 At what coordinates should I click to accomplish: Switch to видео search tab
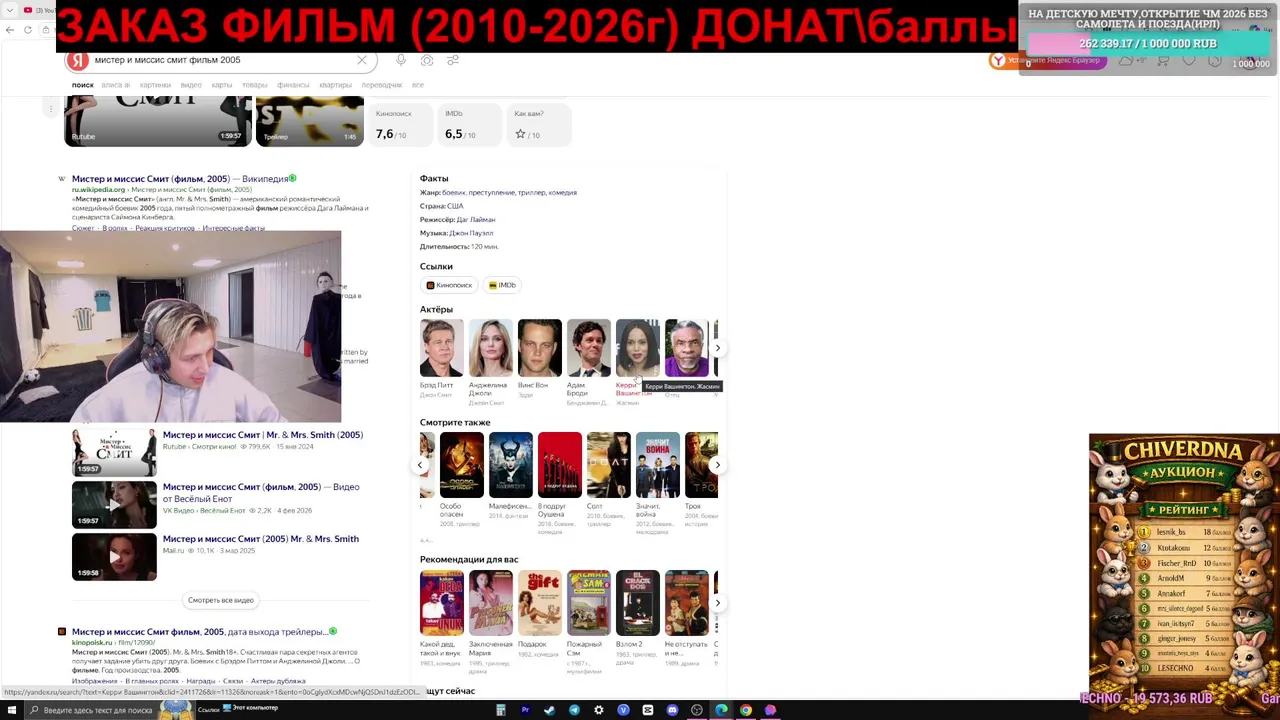[x=191, y=85]
